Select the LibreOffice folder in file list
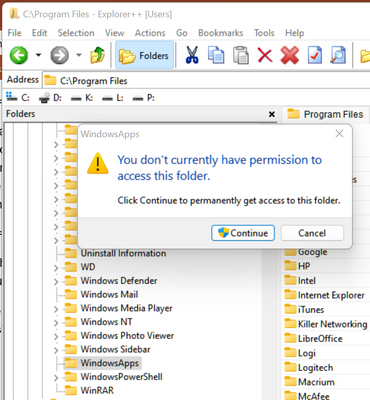 [x=313, y=339]
